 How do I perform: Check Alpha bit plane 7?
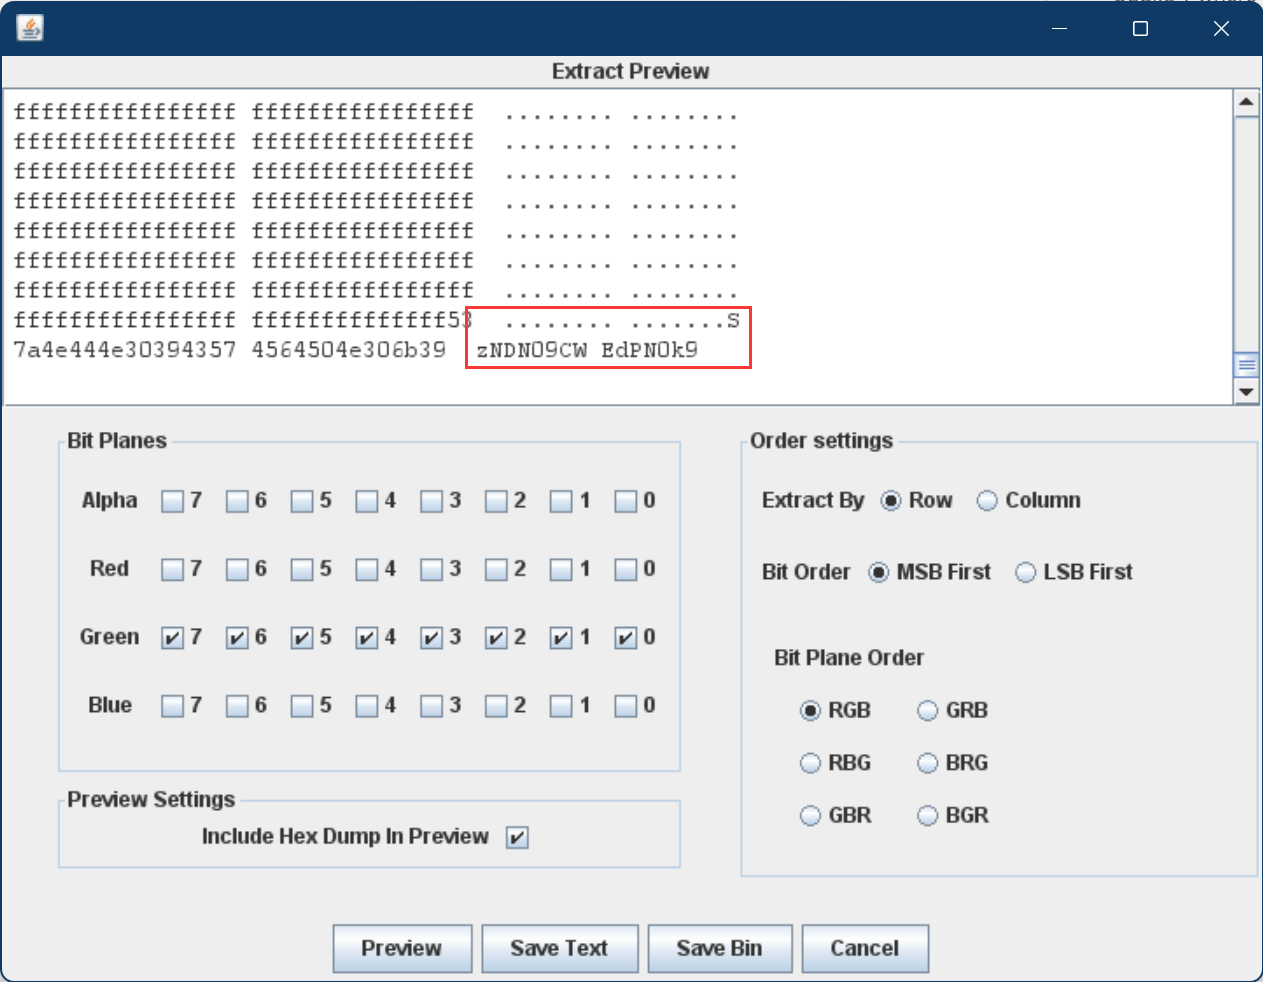172,501
